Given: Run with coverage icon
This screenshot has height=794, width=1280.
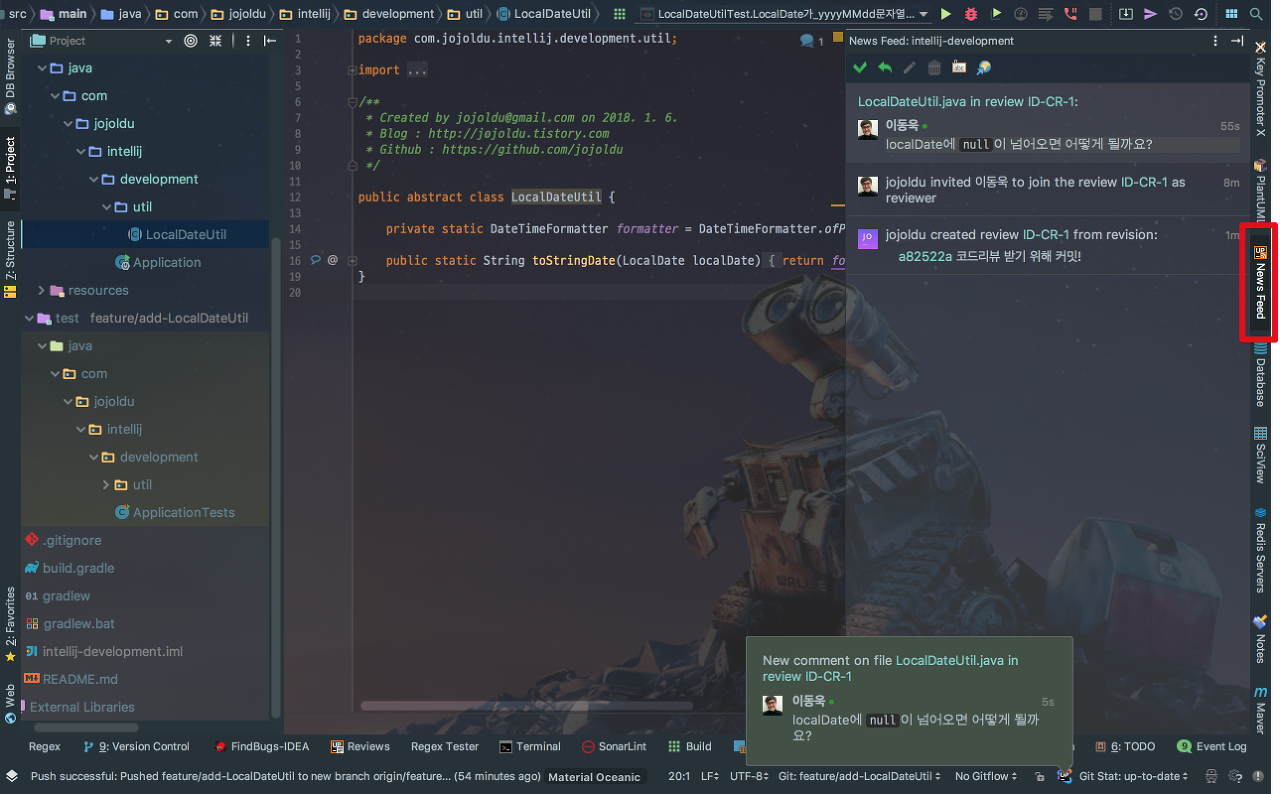Looking at the screenshot, I should 996,14.
